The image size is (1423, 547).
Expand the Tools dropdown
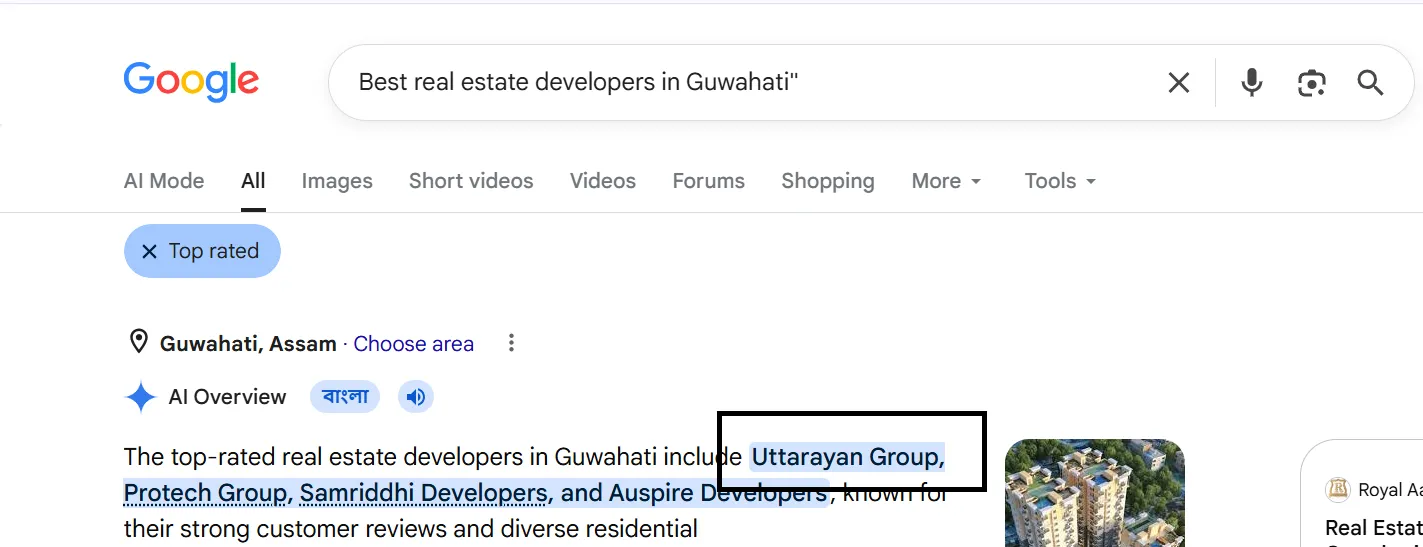pos(1060,181)
